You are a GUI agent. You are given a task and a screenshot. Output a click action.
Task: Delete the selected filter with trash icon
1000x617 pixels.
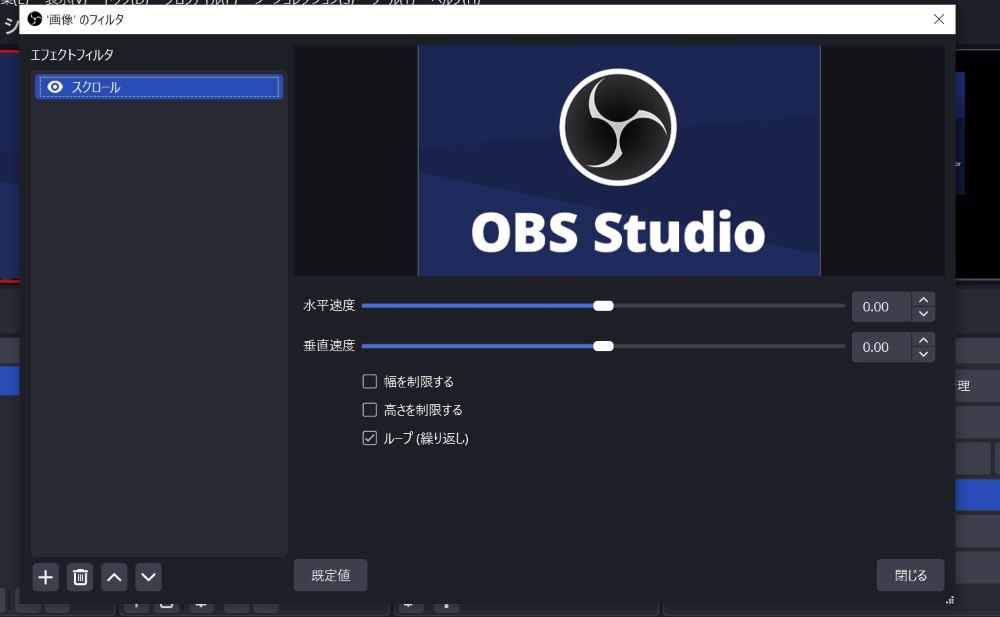click(80, 577)
